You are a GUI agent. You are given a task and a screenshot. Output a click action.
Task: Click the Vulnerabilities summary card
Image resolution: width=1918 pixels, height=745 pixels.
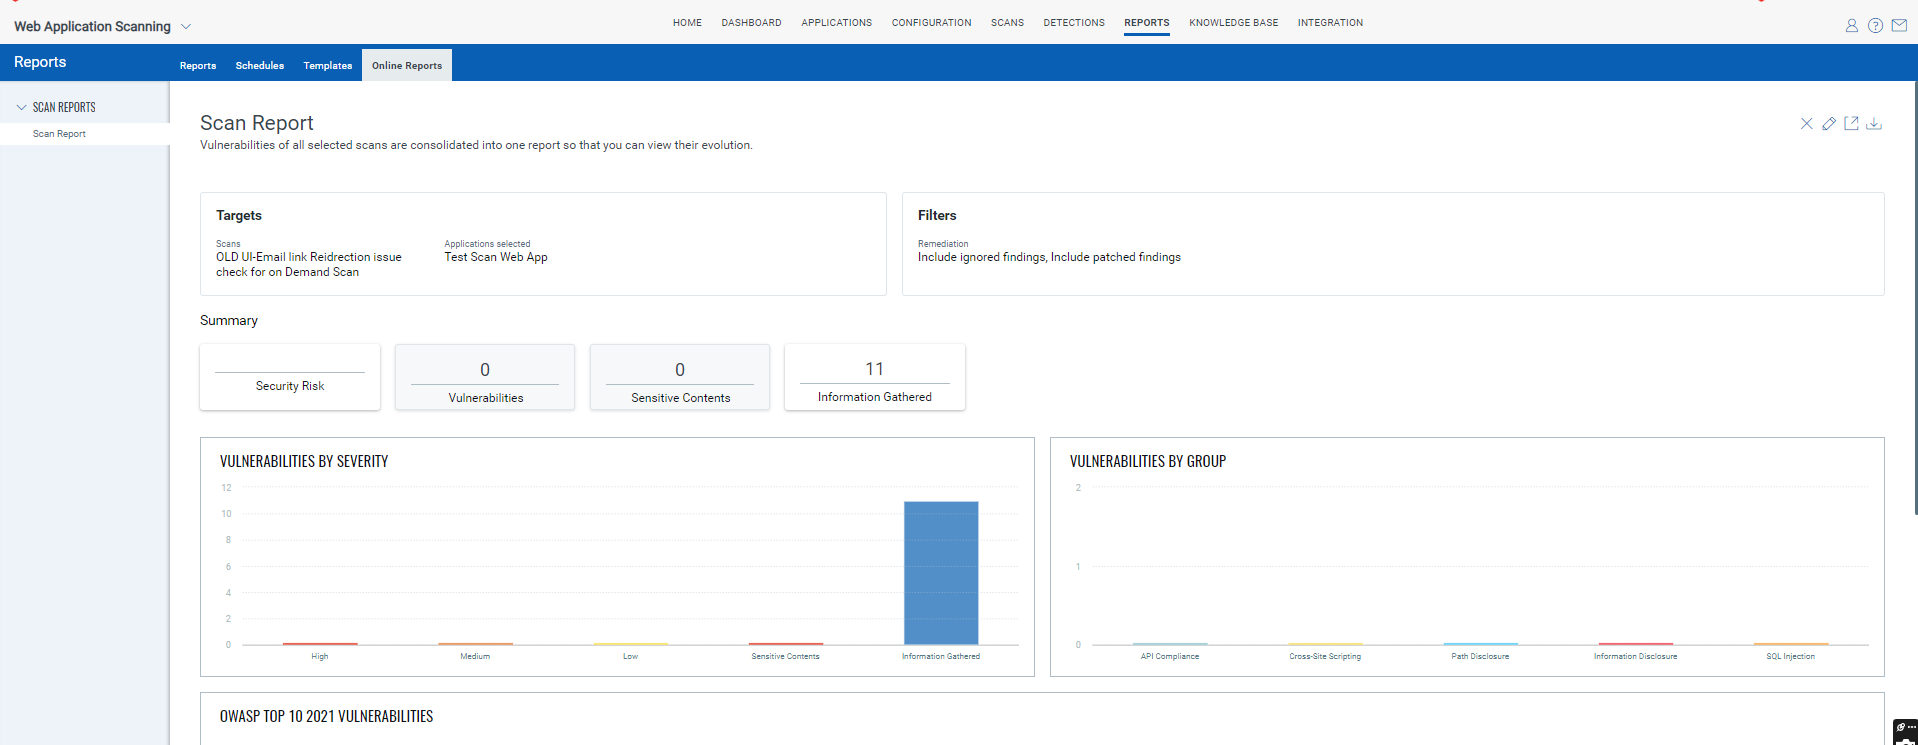click(485, 378)
